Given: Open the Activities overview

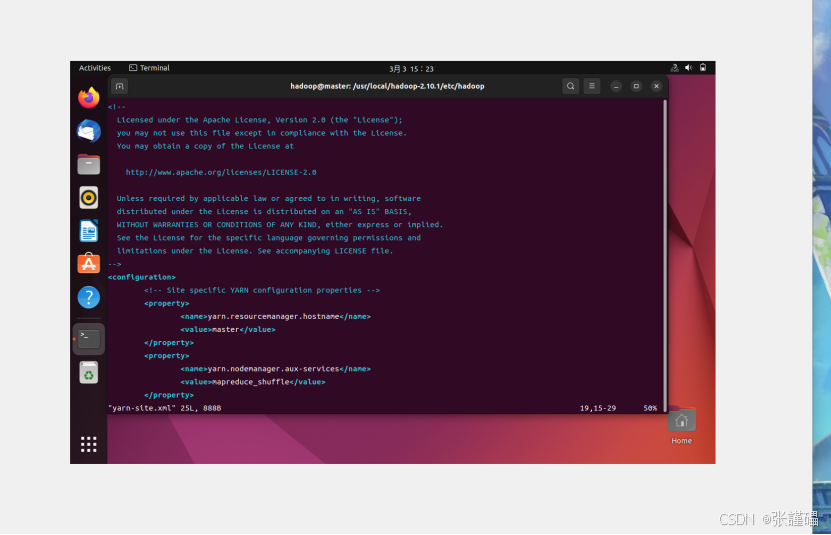Looking at the screenshot, I should [95, 68].
